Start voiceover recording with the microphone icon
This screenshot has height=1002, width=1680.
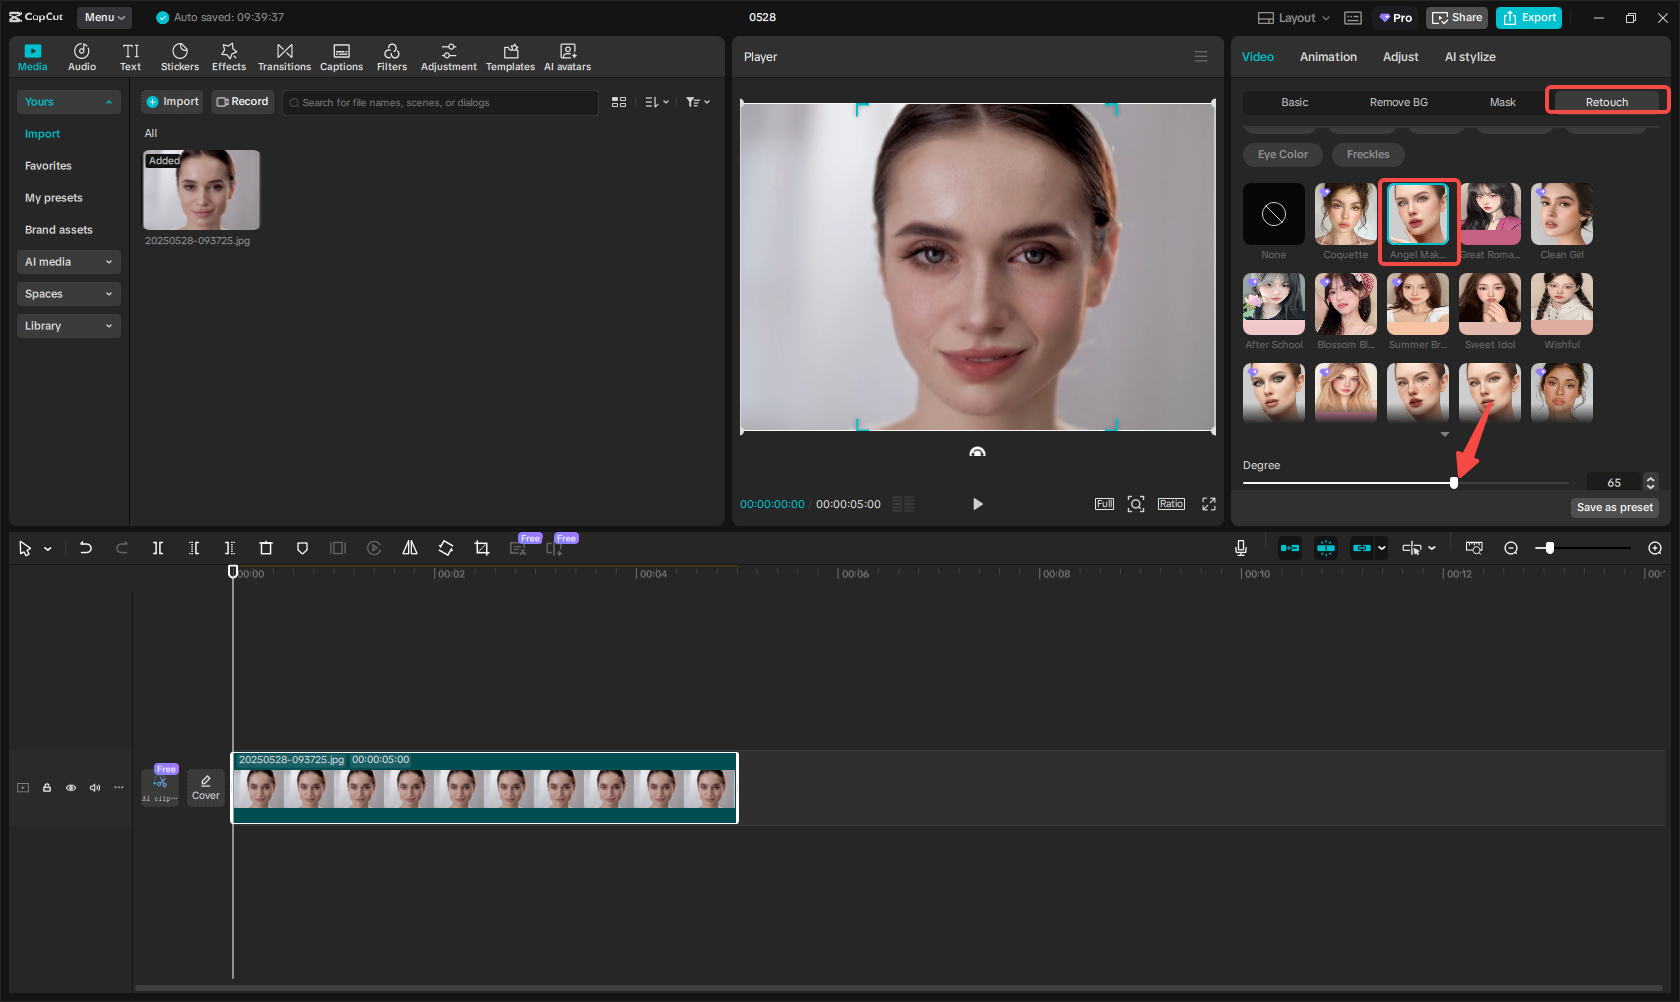[1240, 548]
